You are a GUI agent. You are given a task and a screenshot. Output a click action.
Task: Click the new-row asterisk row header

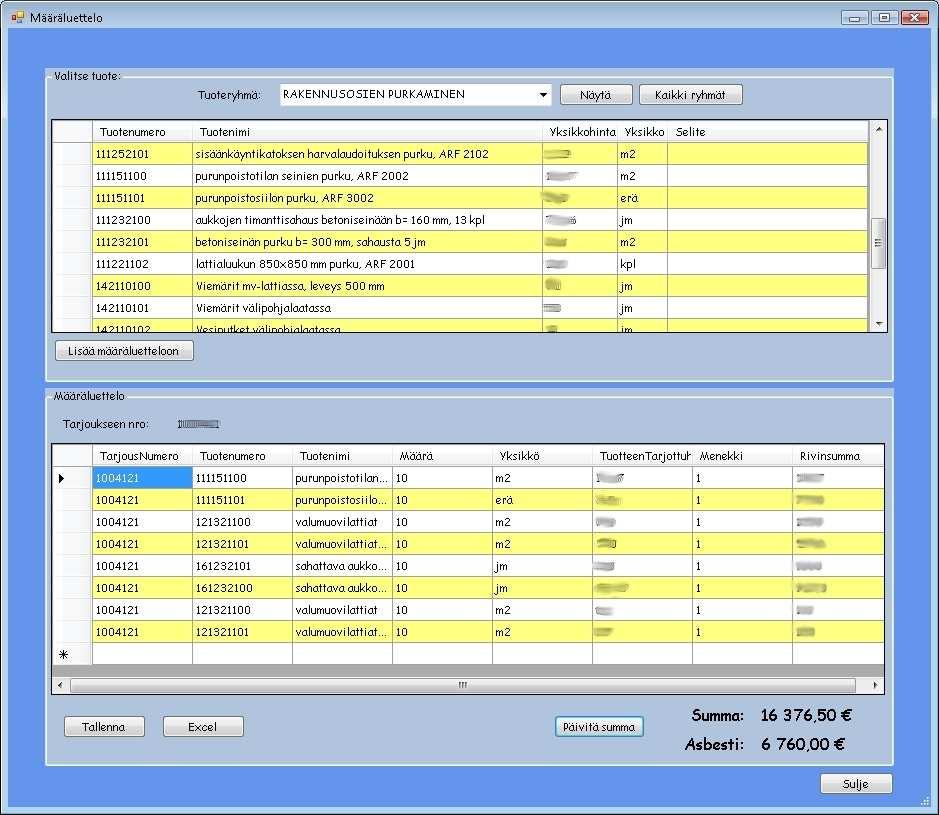(x=72, y=655)
